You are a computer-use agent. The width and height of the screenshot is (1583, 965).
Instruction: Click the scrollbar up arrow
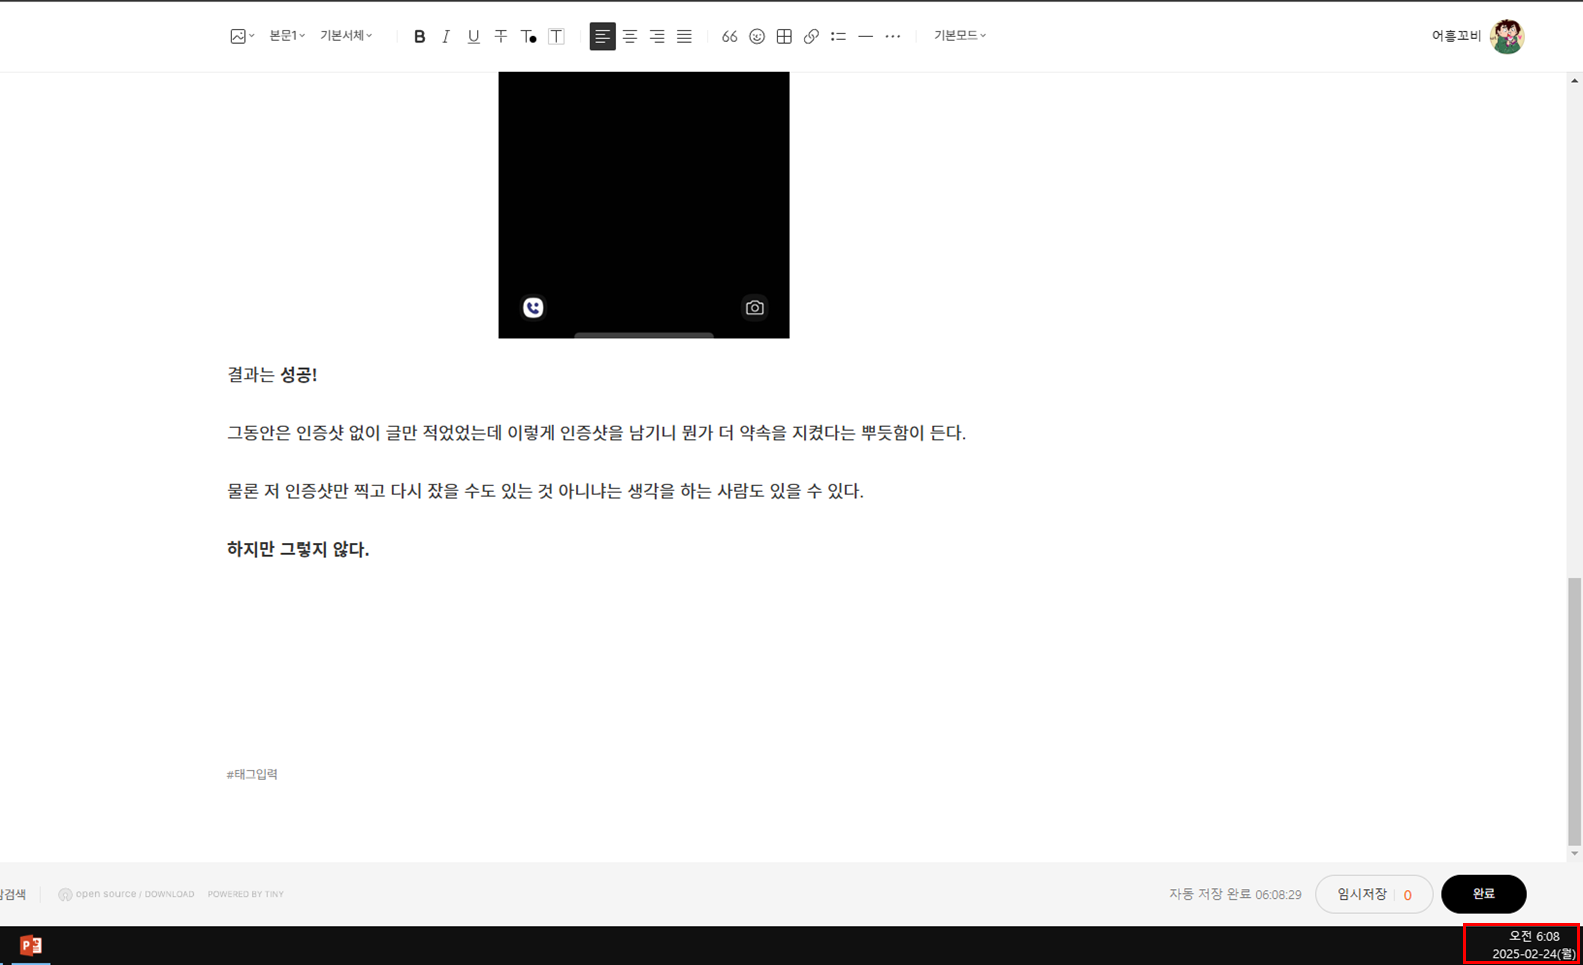pos(1575,80)
